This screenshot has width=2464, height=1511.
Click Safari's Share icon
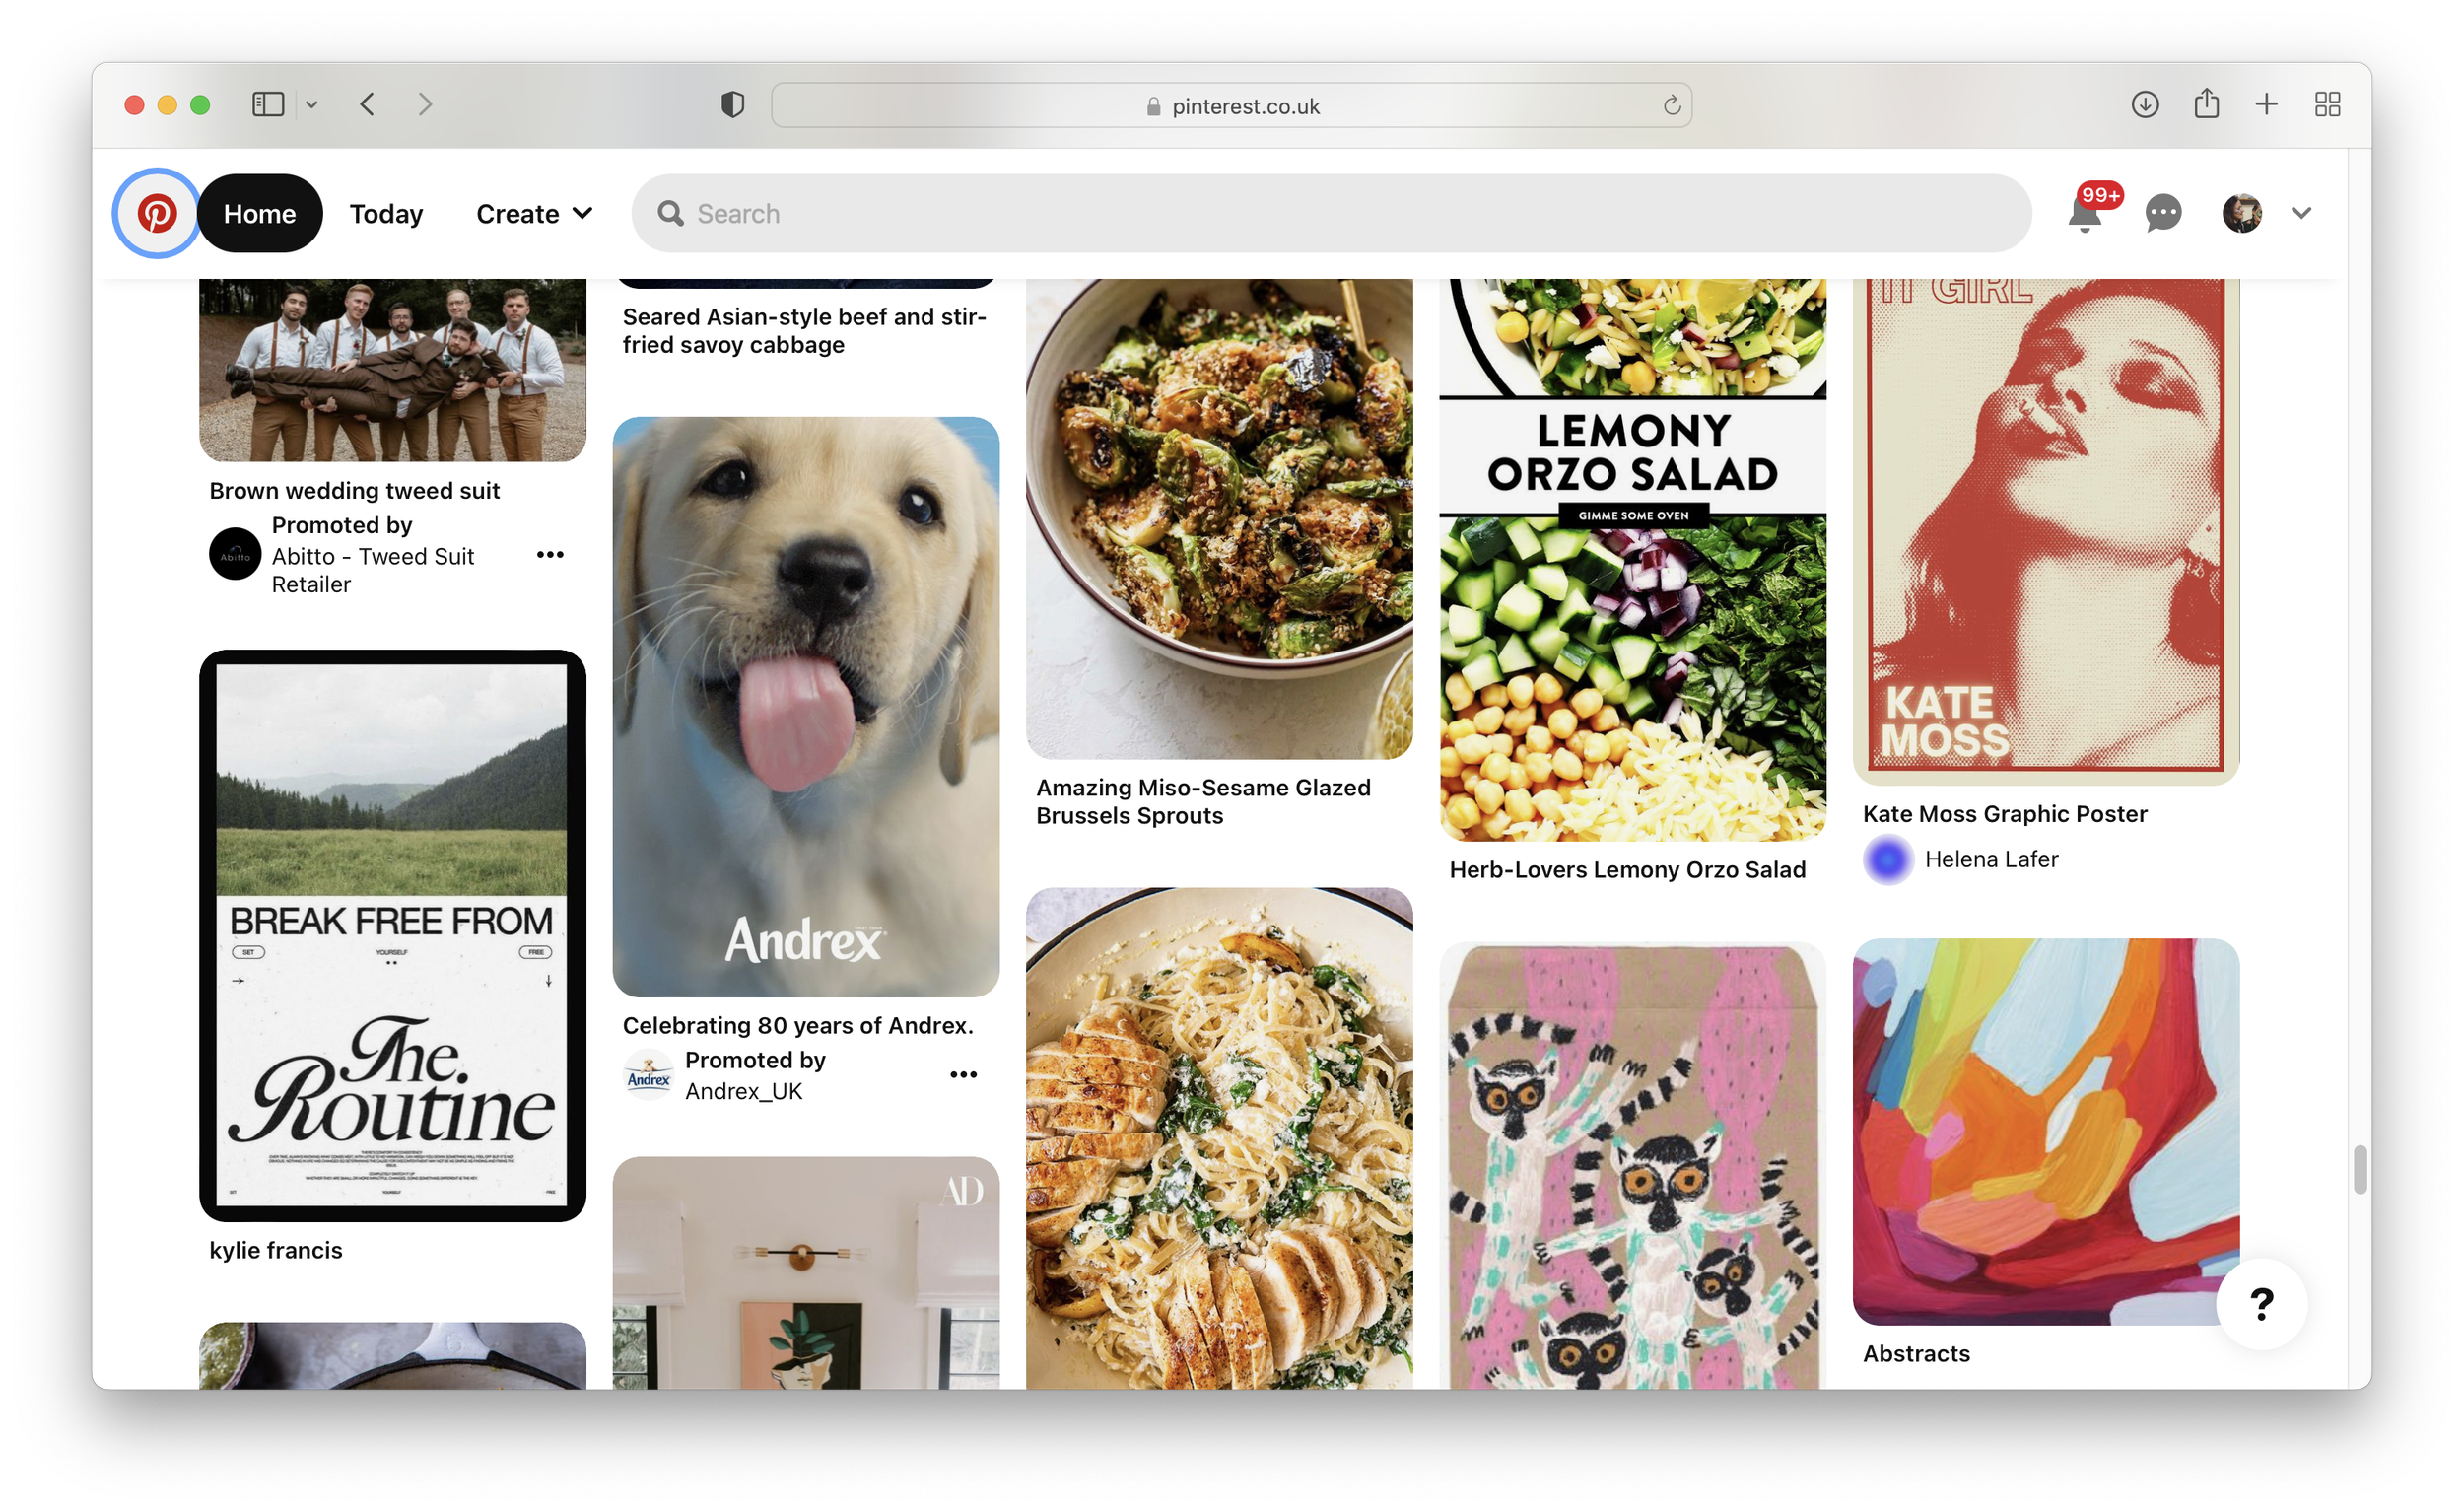point(2206,104)
